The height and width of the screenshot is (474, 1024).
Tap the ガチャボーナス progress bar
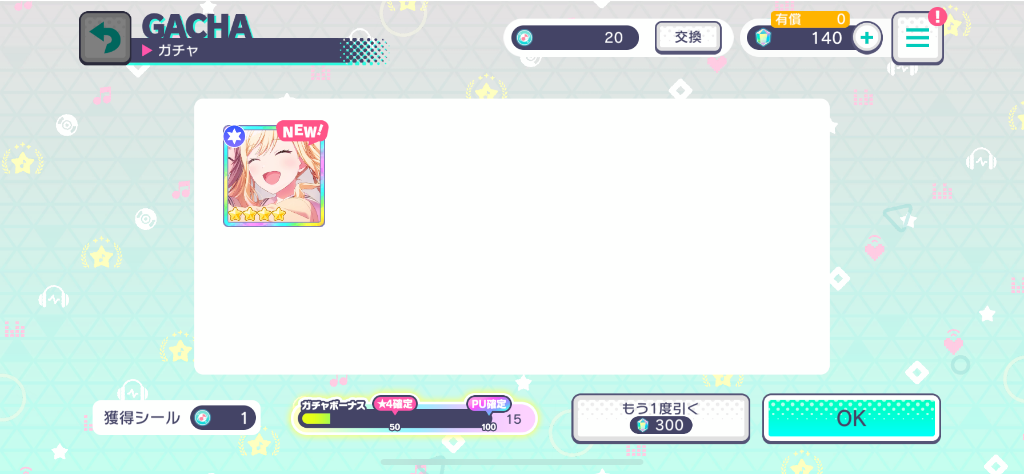tap(397, 419)
